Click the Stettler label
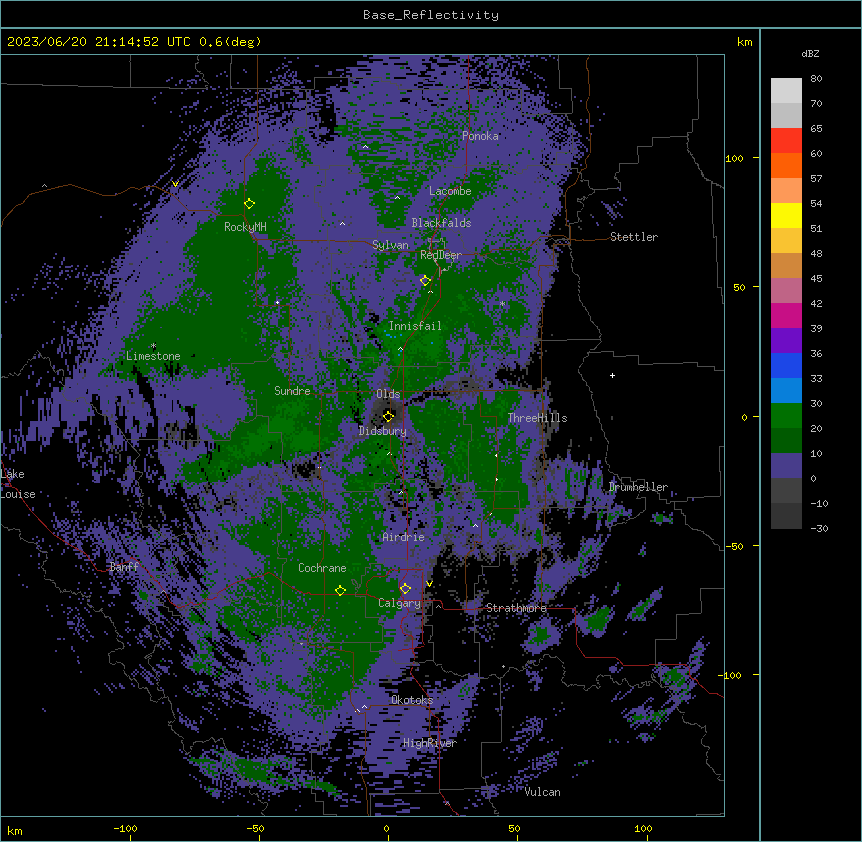Screen dimensions: 862x842 tap(634, 237)
